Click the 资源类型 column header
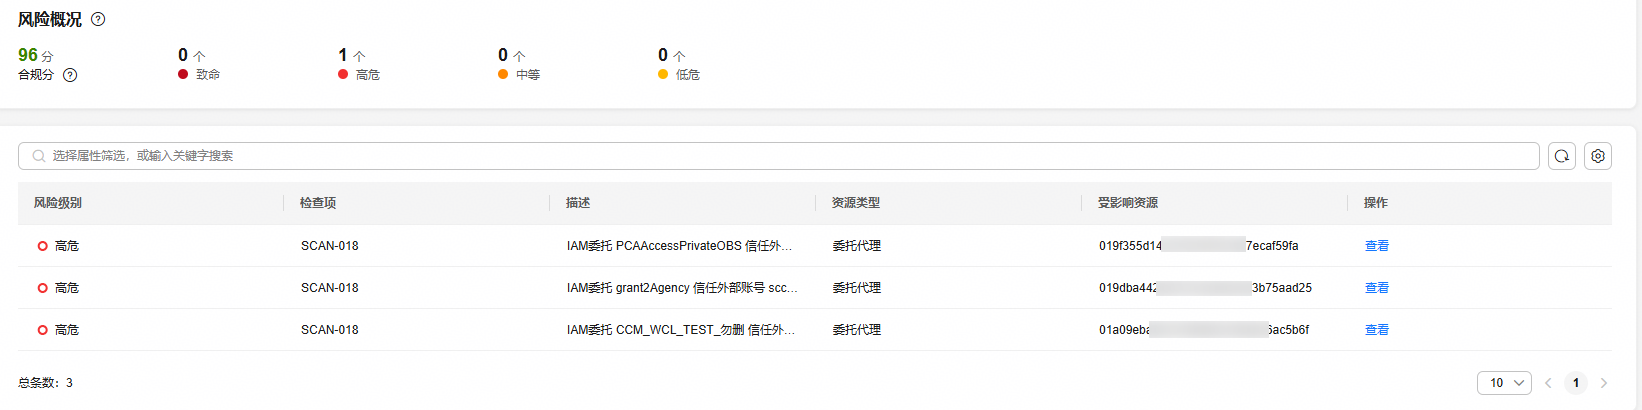 point(856,203)
